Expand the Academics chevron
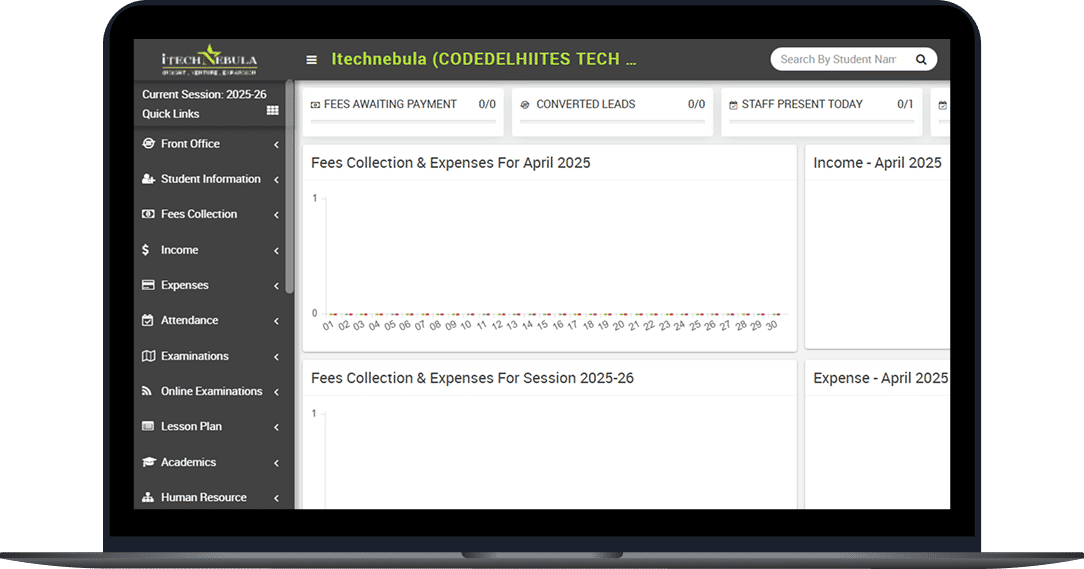 tap(276, 463)
